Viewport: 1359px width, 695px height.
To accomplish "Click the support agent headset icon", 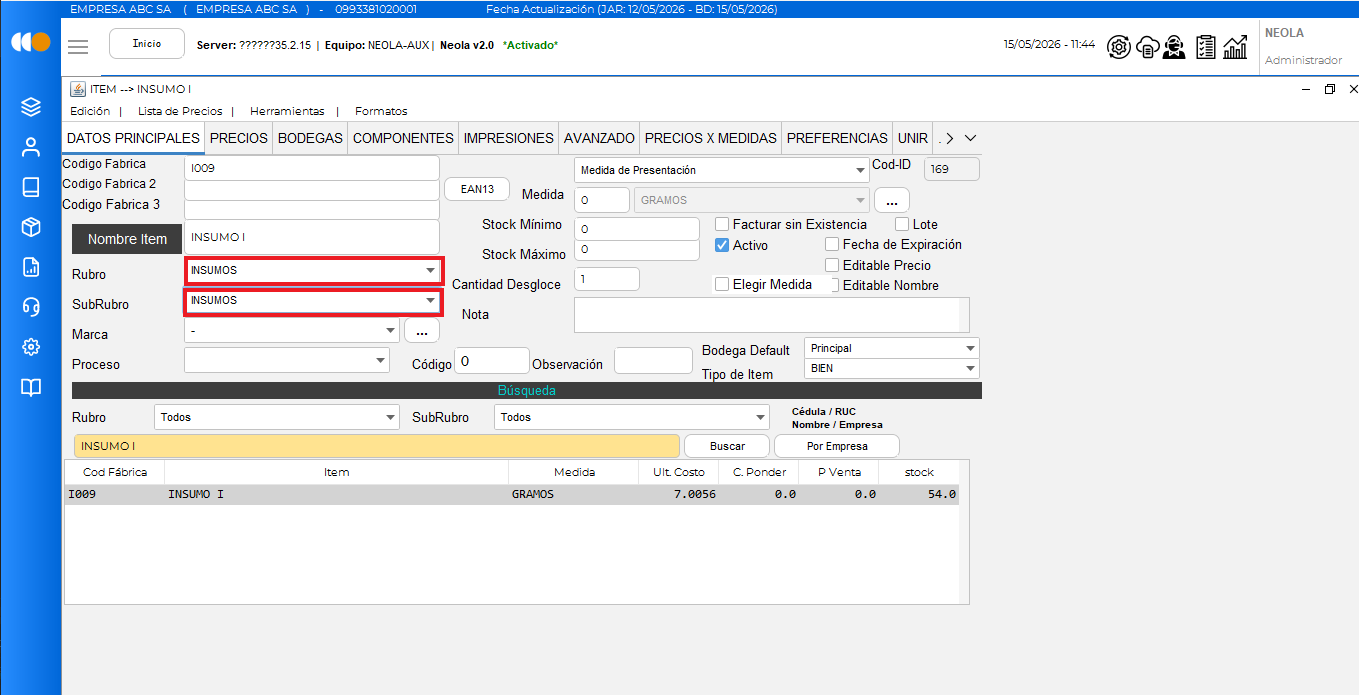I will coord(1175,46).
